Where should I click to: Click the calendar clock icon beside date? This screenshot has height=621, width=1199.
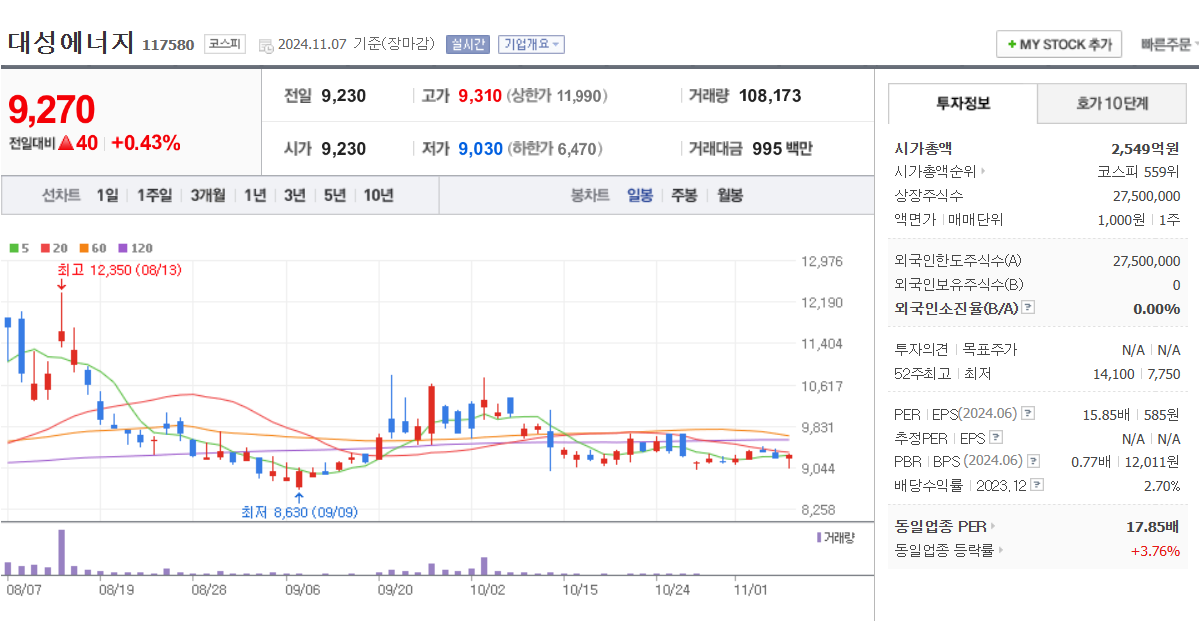[x=266, y=46]
